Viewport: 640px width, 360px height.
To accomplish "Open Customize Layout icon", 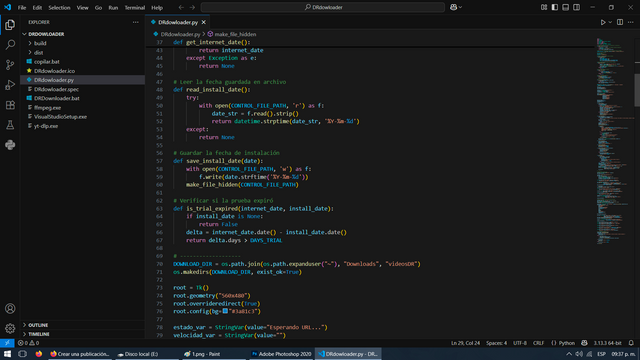I will pos(544,7).
